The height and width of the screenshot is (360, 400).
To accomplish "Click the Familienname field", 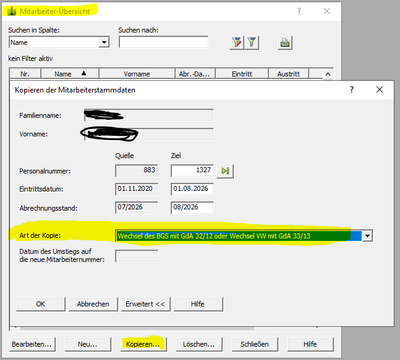I will pos(148,115).
